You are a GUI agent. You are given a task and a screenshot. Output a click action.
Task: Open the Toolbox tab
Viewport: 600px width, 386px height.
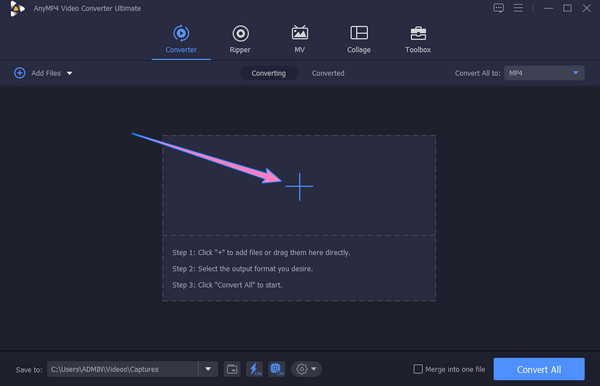pos(418,39)
